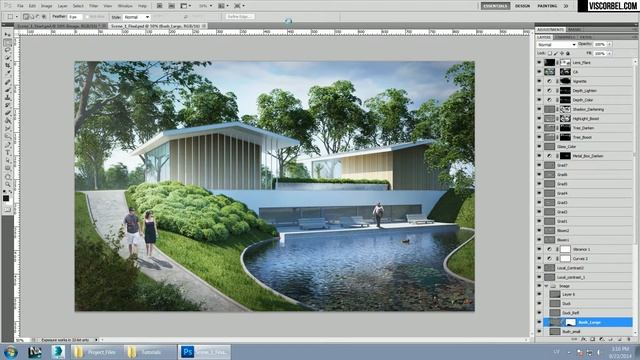Click the Layers panel vertical scrollbar
The height and width of the screenshot is (360, 640).
coord(635,197)
